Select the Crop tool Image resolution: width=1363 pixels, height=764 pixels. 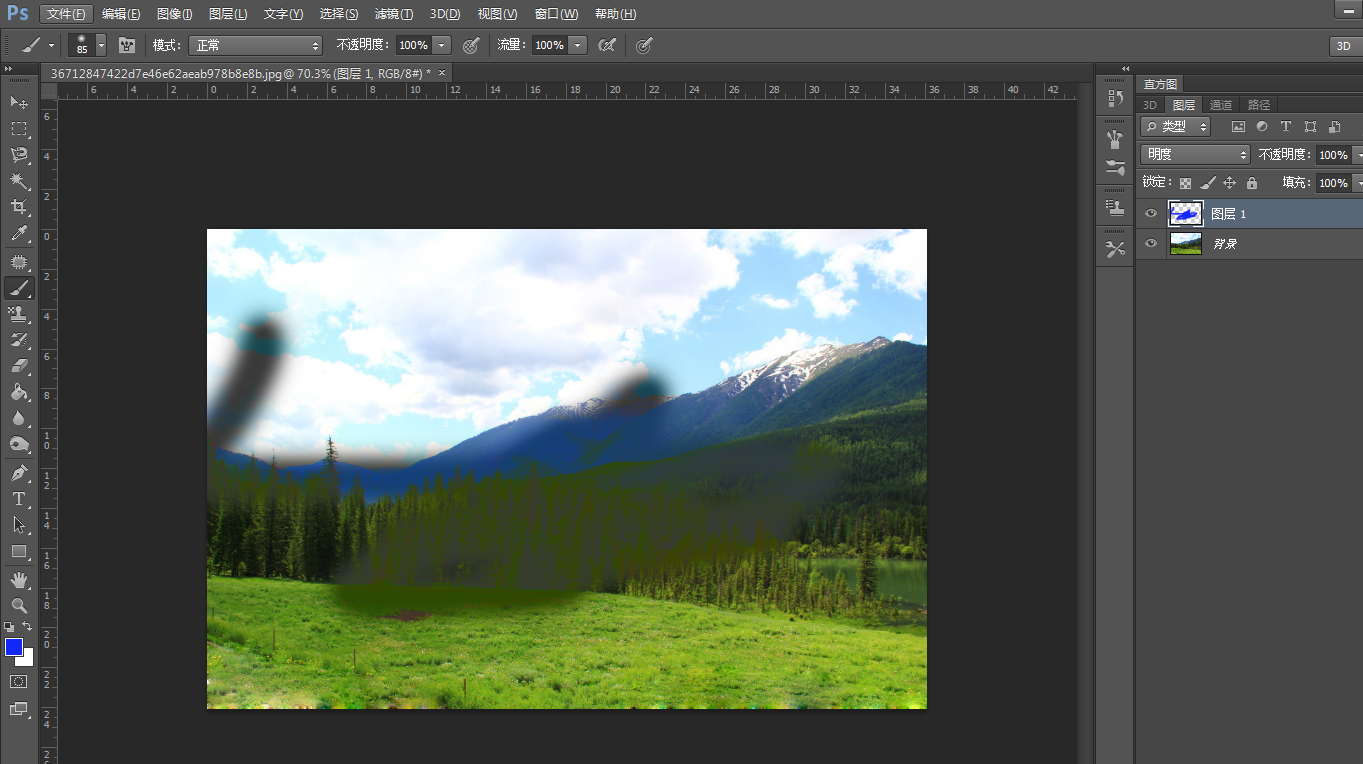[x=19, y=207]
